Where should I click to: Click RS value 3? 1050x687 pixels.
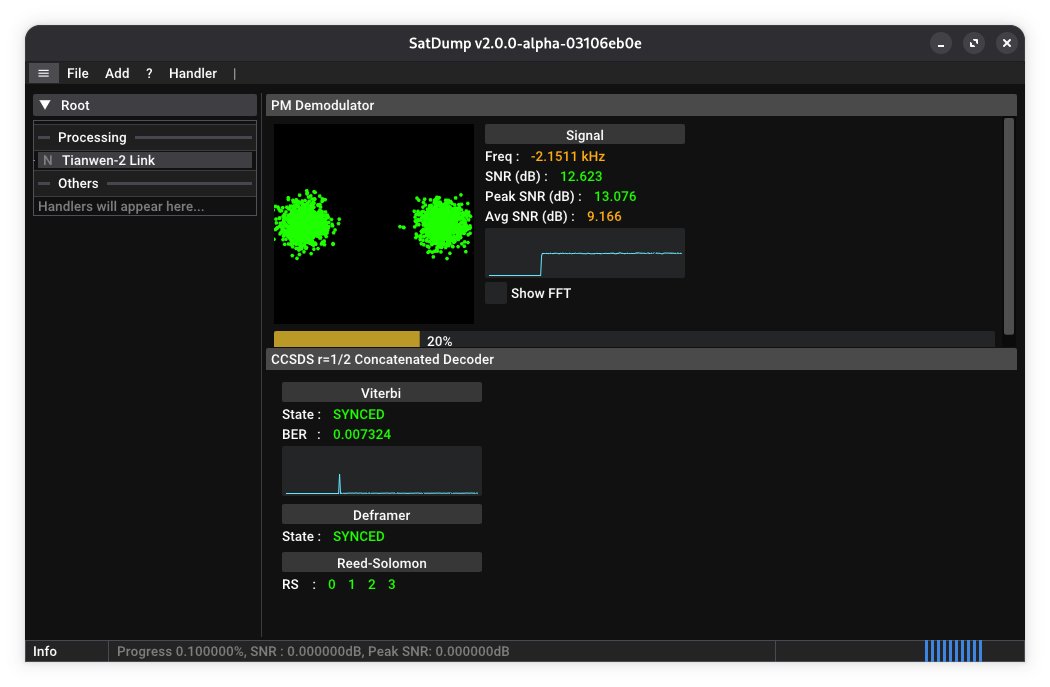[x=392, y=584]
